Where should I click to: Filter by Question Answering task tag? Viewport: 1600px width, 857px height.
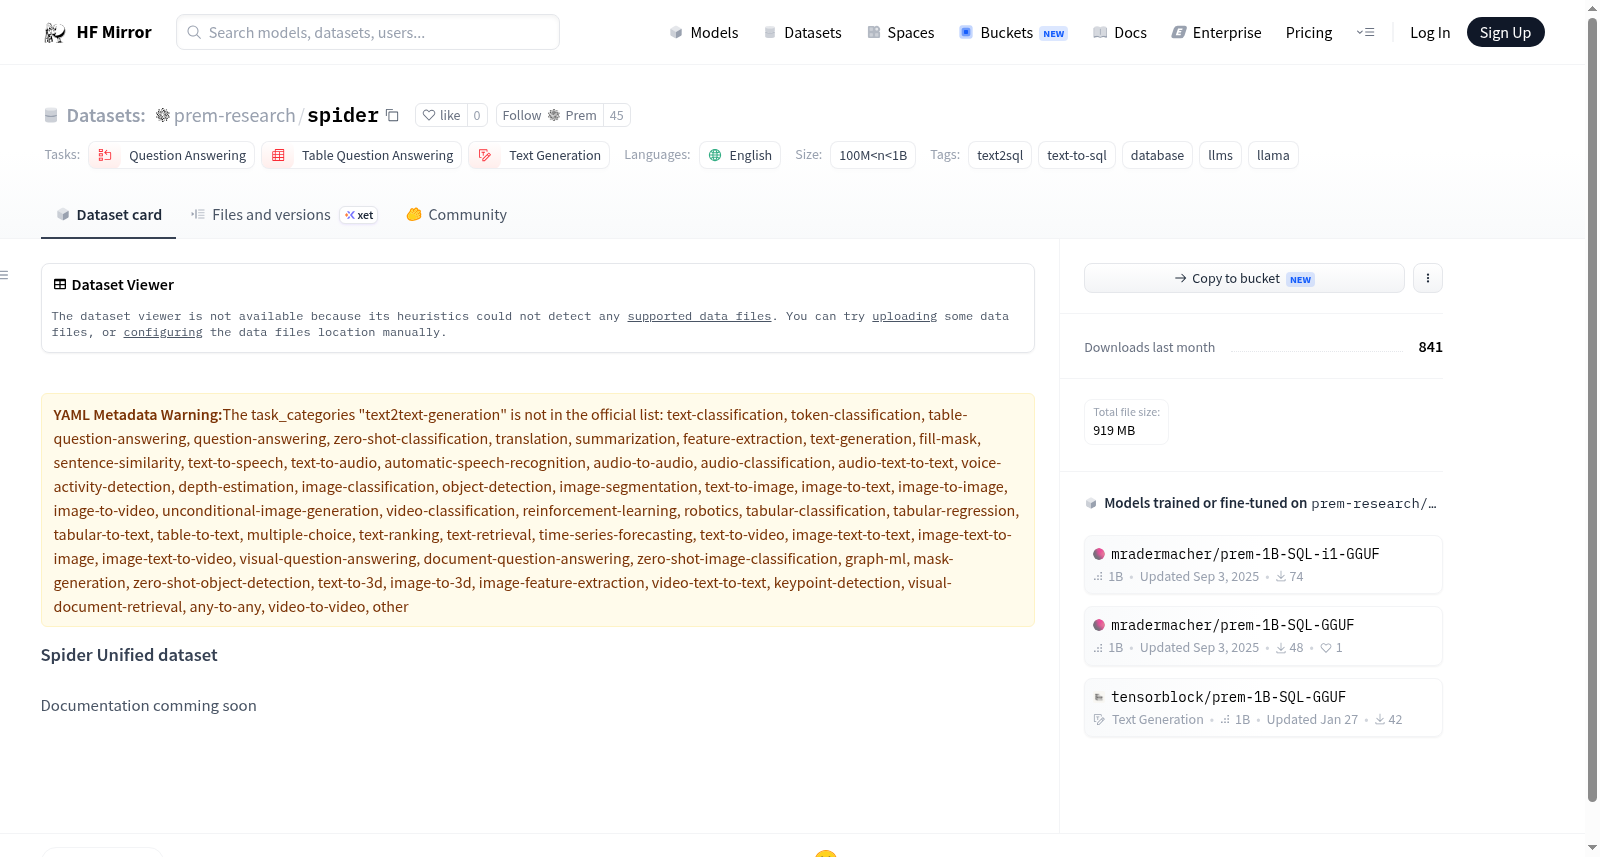[172, 155]
